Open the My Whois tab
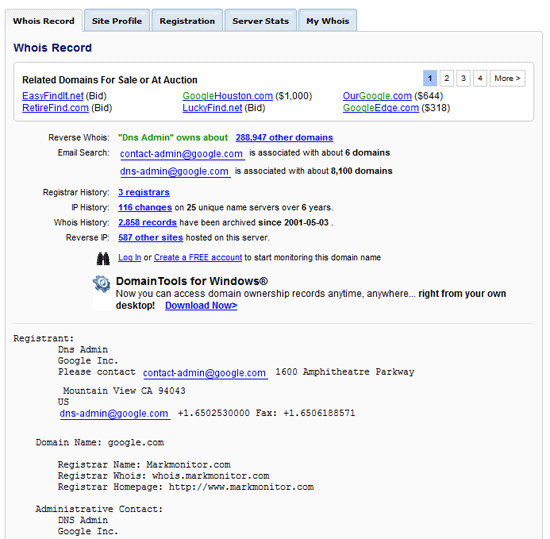The image size is (550, 539). click(328, 21)
